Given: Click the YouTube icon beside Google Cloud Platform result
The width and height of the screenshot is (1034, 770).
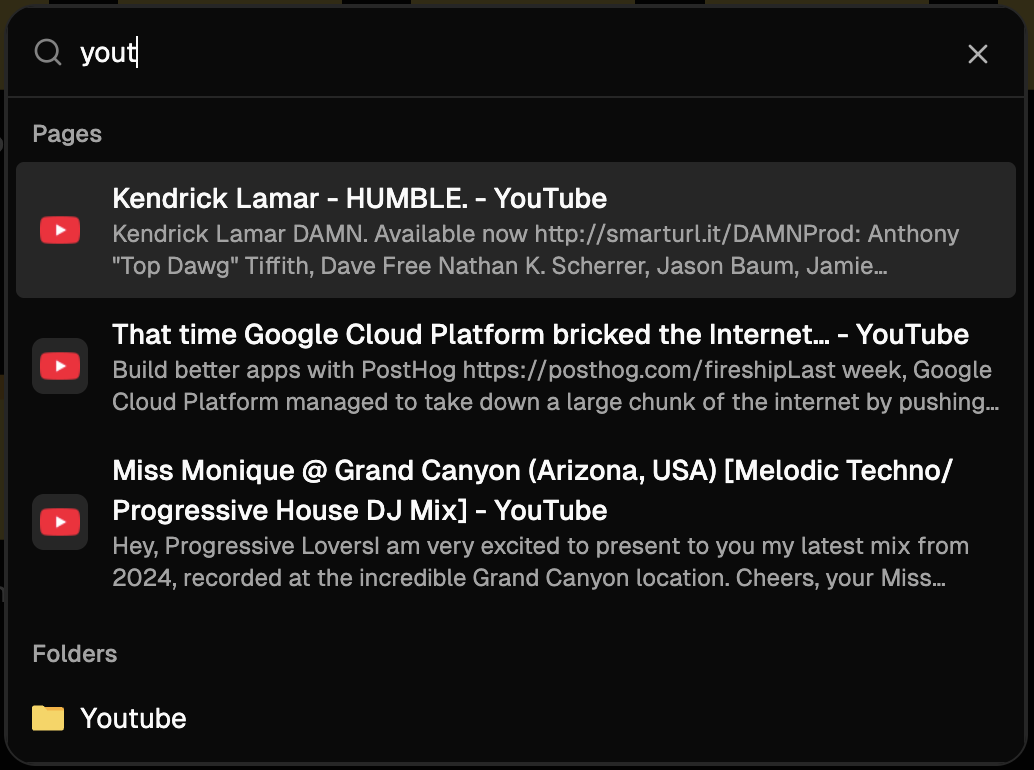Looking at the screenshot, I should (x=60, y=366).
